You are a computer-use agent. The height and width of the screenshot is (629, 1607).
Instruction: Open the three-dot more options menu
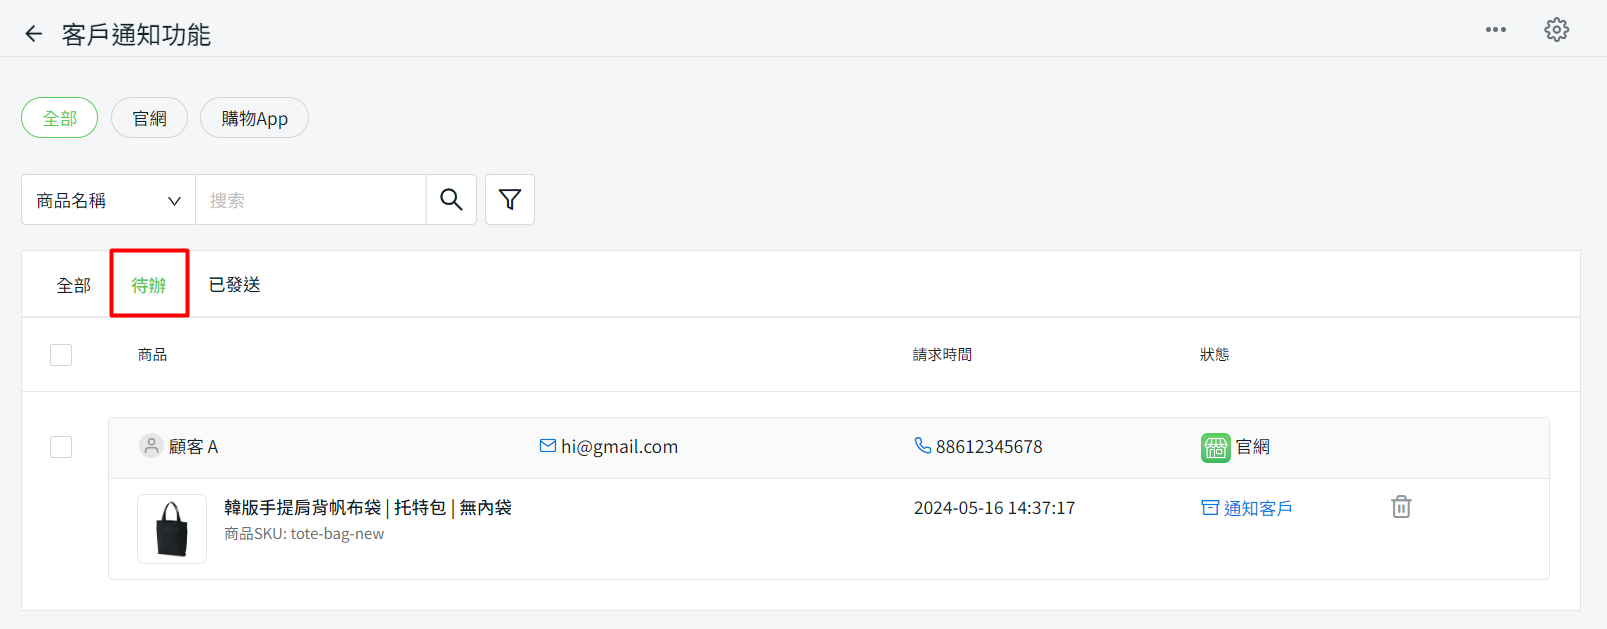pyautogui.click(x=1495, y=30)
